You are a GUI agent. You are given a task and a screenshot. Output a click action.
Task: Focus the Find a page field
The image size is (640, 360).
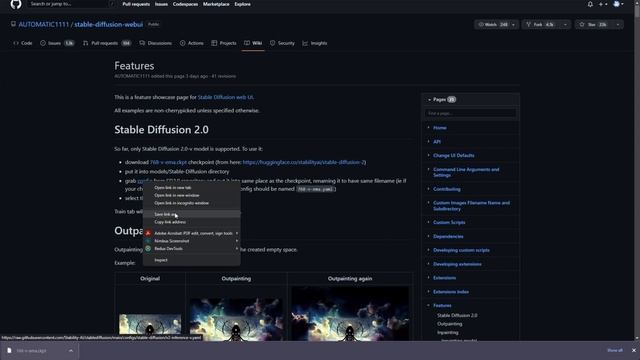(x=470, y=113)
